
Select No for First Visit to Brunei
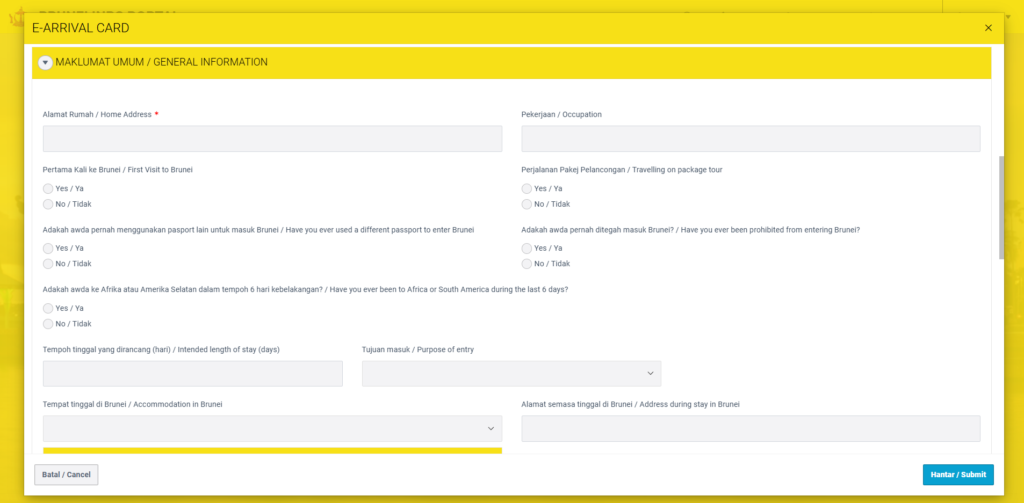pyautogui.click(x=48, y=204)
